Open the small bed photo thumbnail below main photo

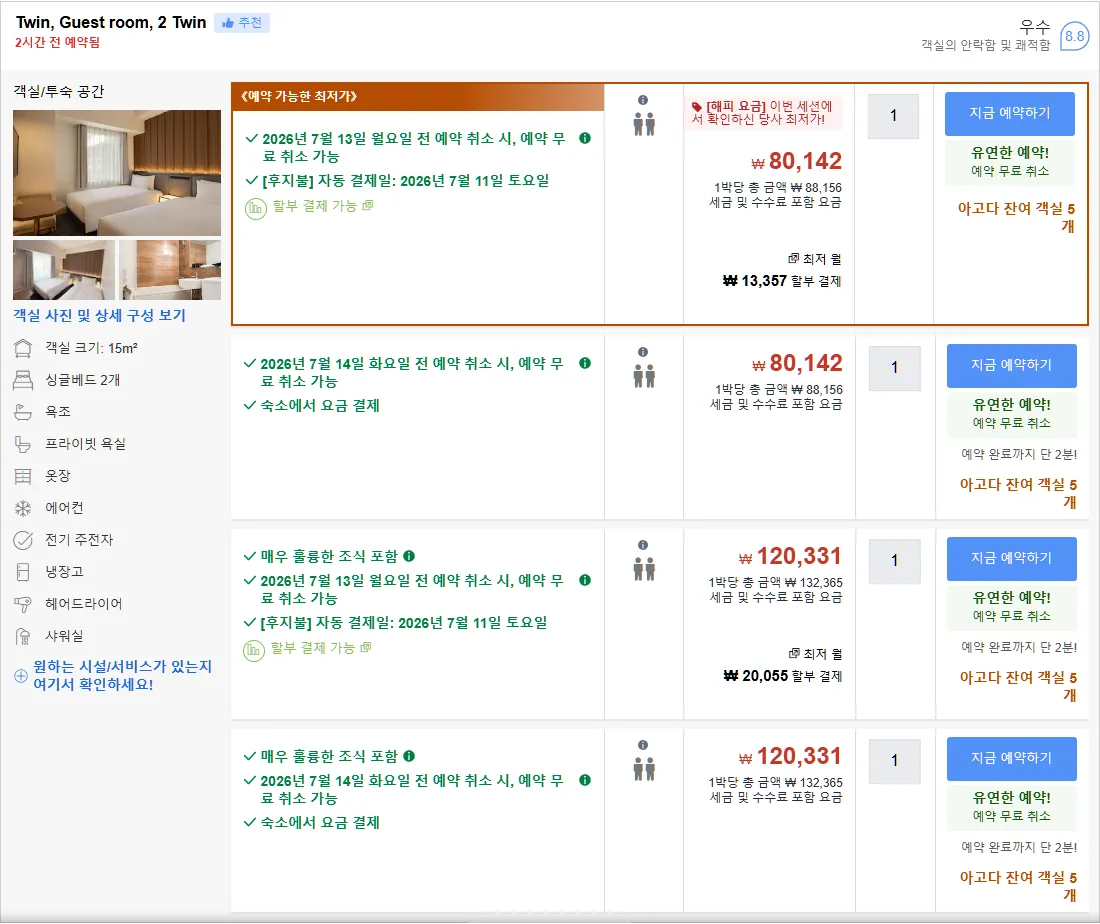click(x=64, y=270)
